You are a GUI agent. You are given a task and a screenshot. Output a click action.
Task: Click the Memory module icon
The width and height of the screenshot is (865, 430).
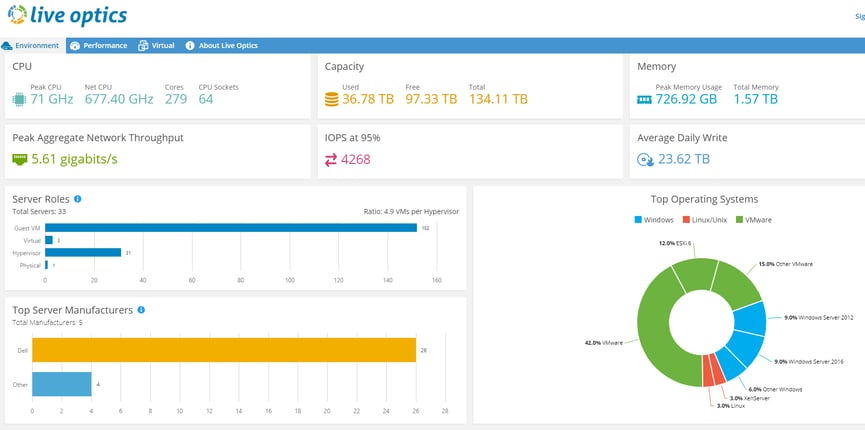(644, 100)
